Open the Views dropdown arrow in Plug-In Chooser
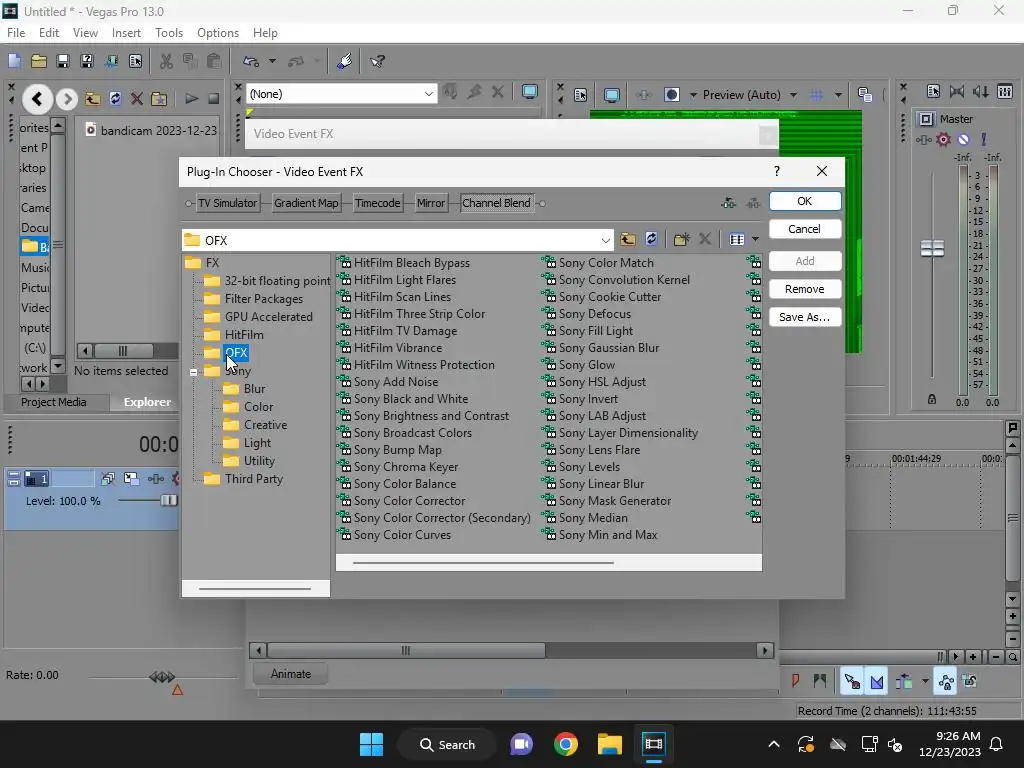 click(x=755, y=239)
